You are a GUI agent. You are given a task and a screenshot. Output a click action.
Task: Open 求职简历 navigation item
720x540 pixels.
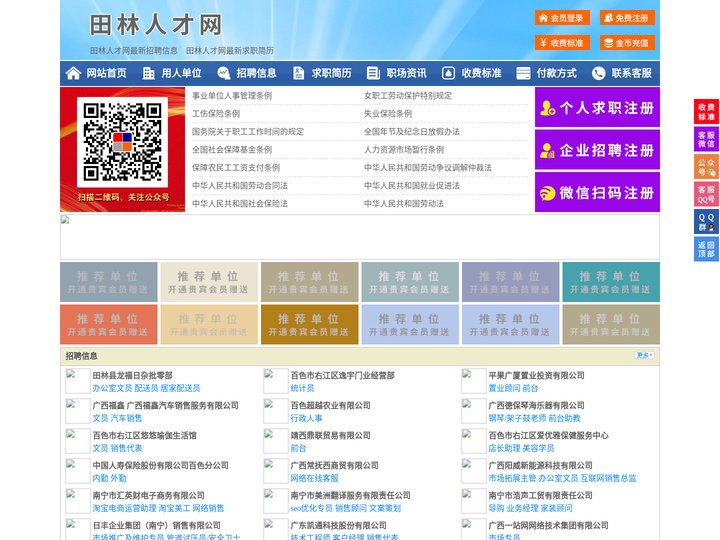click(332, 73)
